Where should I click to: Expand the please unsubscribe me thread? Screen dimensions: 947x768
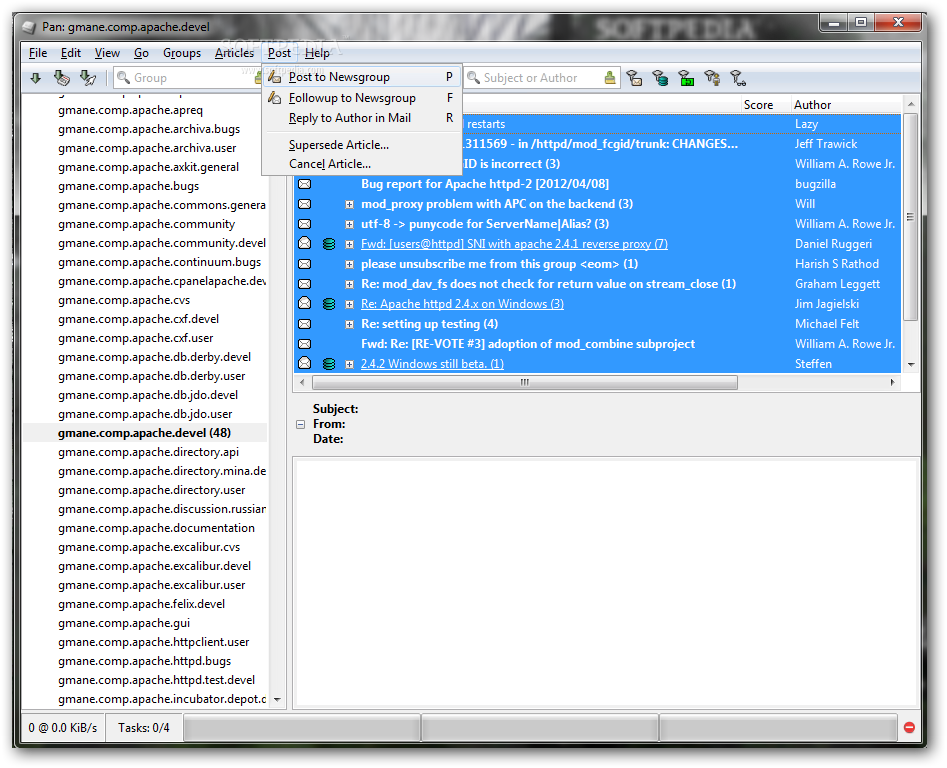point(349,264)
